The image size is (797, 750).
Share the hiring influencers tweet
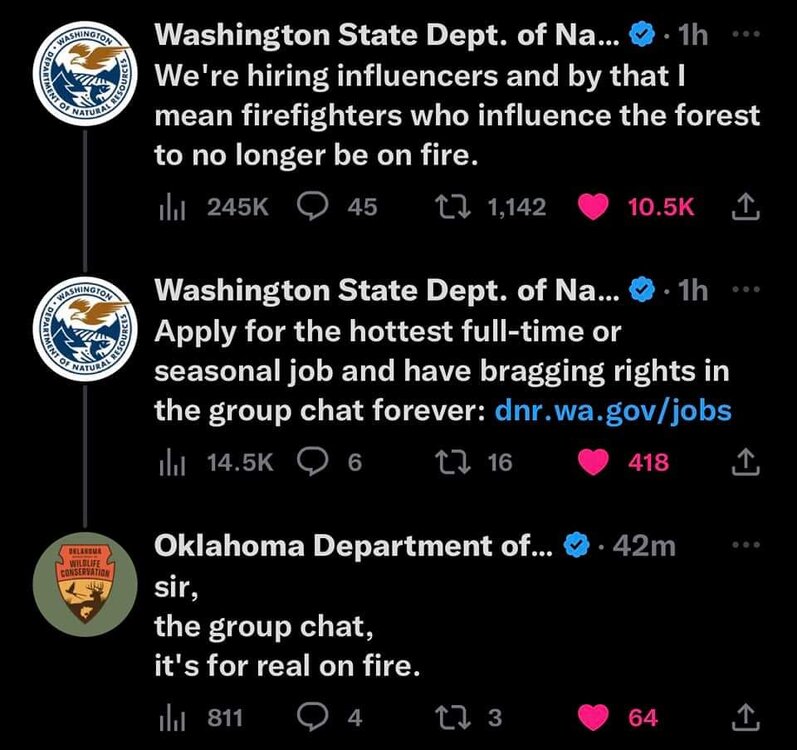(x=747, y=207)
